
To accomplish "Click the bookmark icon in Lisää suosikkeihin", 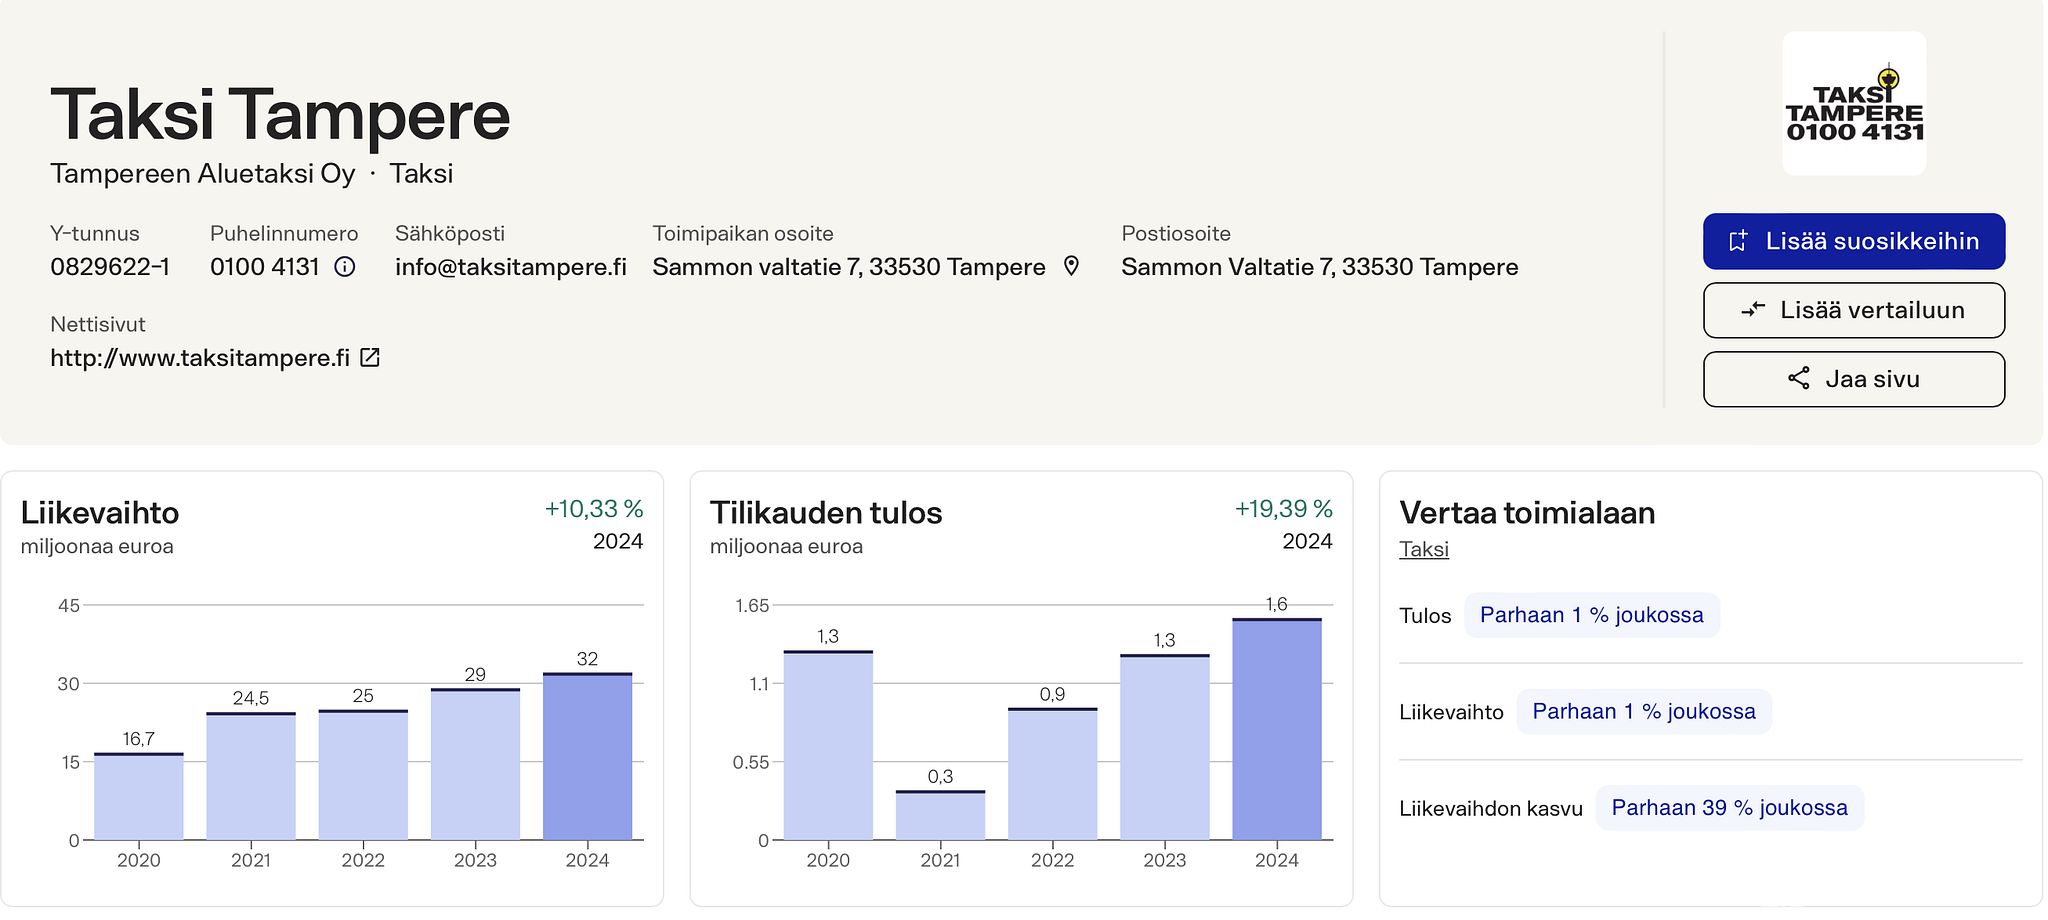I will point(1738,241).
